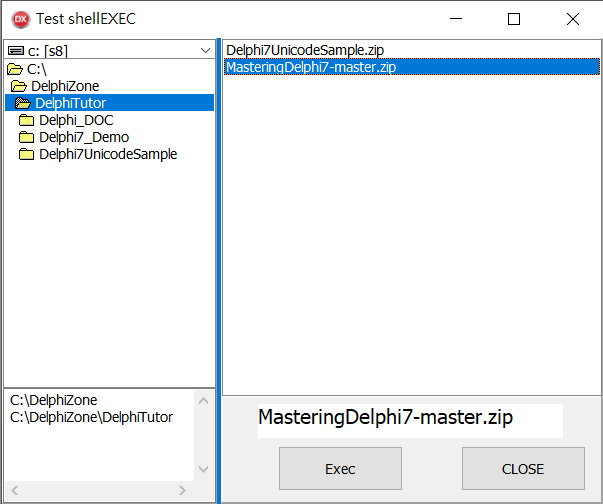The image size is (603, 504).
Task: Click the DX application icon in the title bar
Action: (20, 19)
